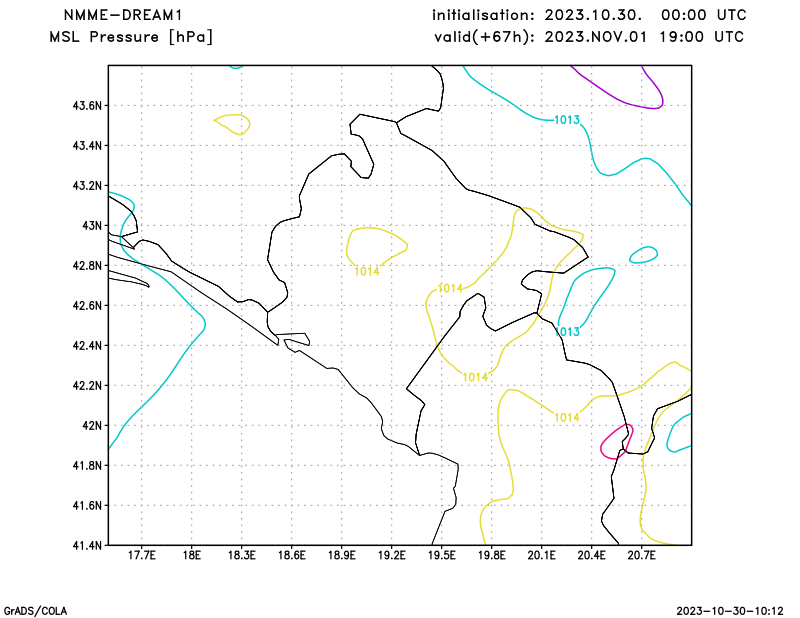This screenshot has height=618, width=800.
Task: Click the cyan 1013 label near 43.5N
Action: tap(567, 120)
